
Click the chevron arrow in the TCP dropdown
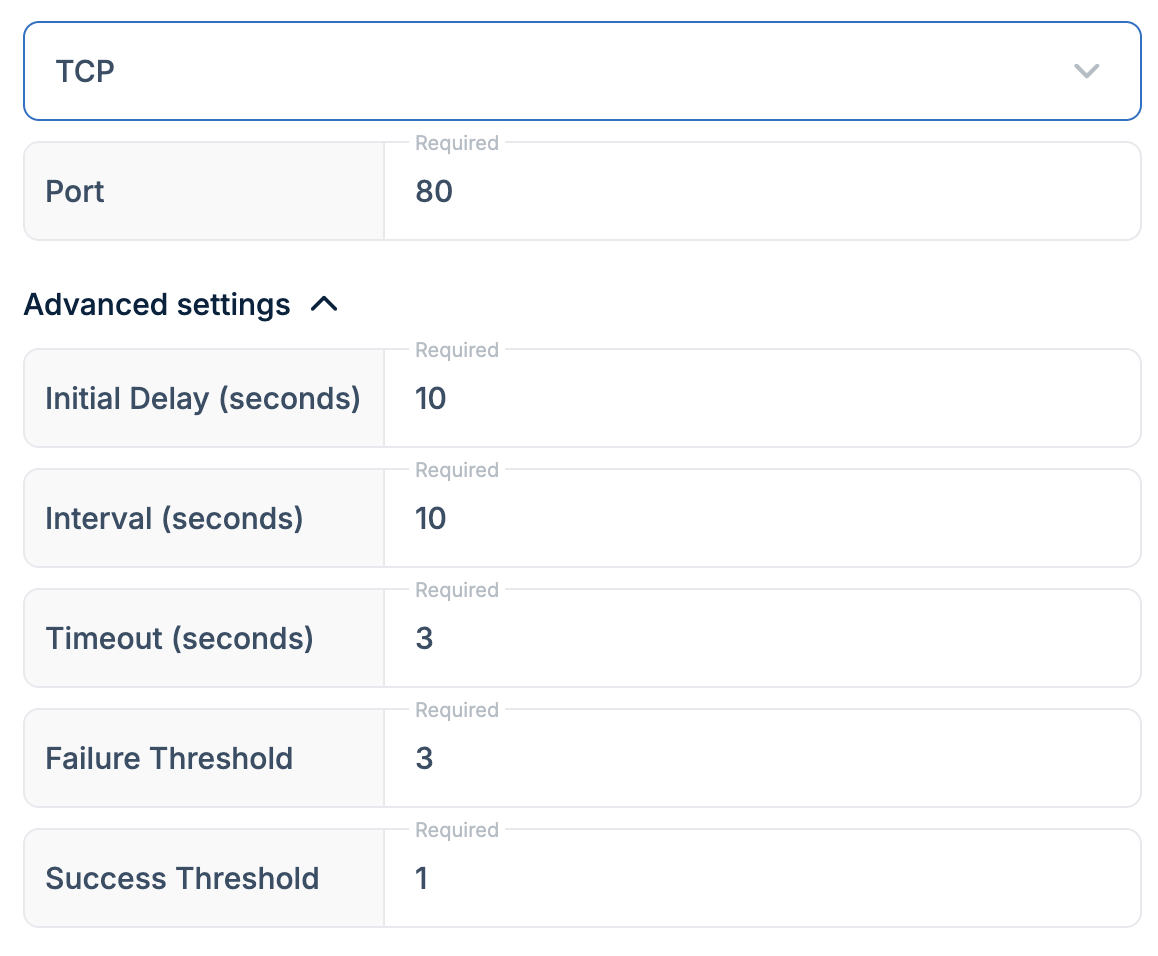pos(1086,71)
